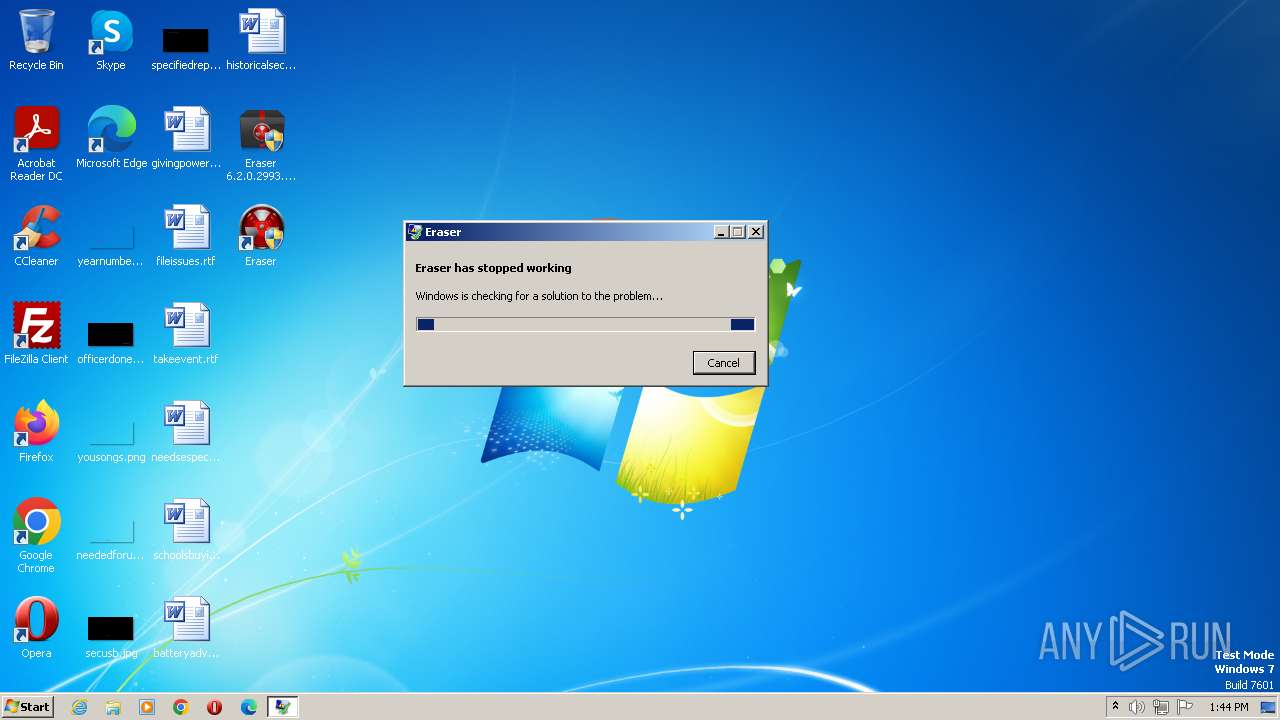1280x720 pixels.
Task: Open Chrome from the taskbar
Action: (181, 707)
